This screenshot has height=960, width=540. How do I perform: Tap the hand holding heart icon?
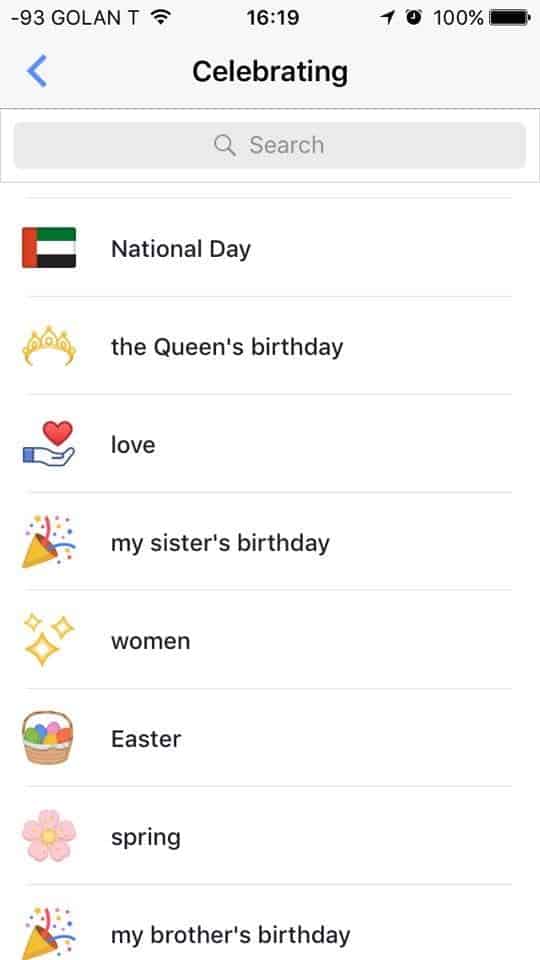tap(49, 444)
